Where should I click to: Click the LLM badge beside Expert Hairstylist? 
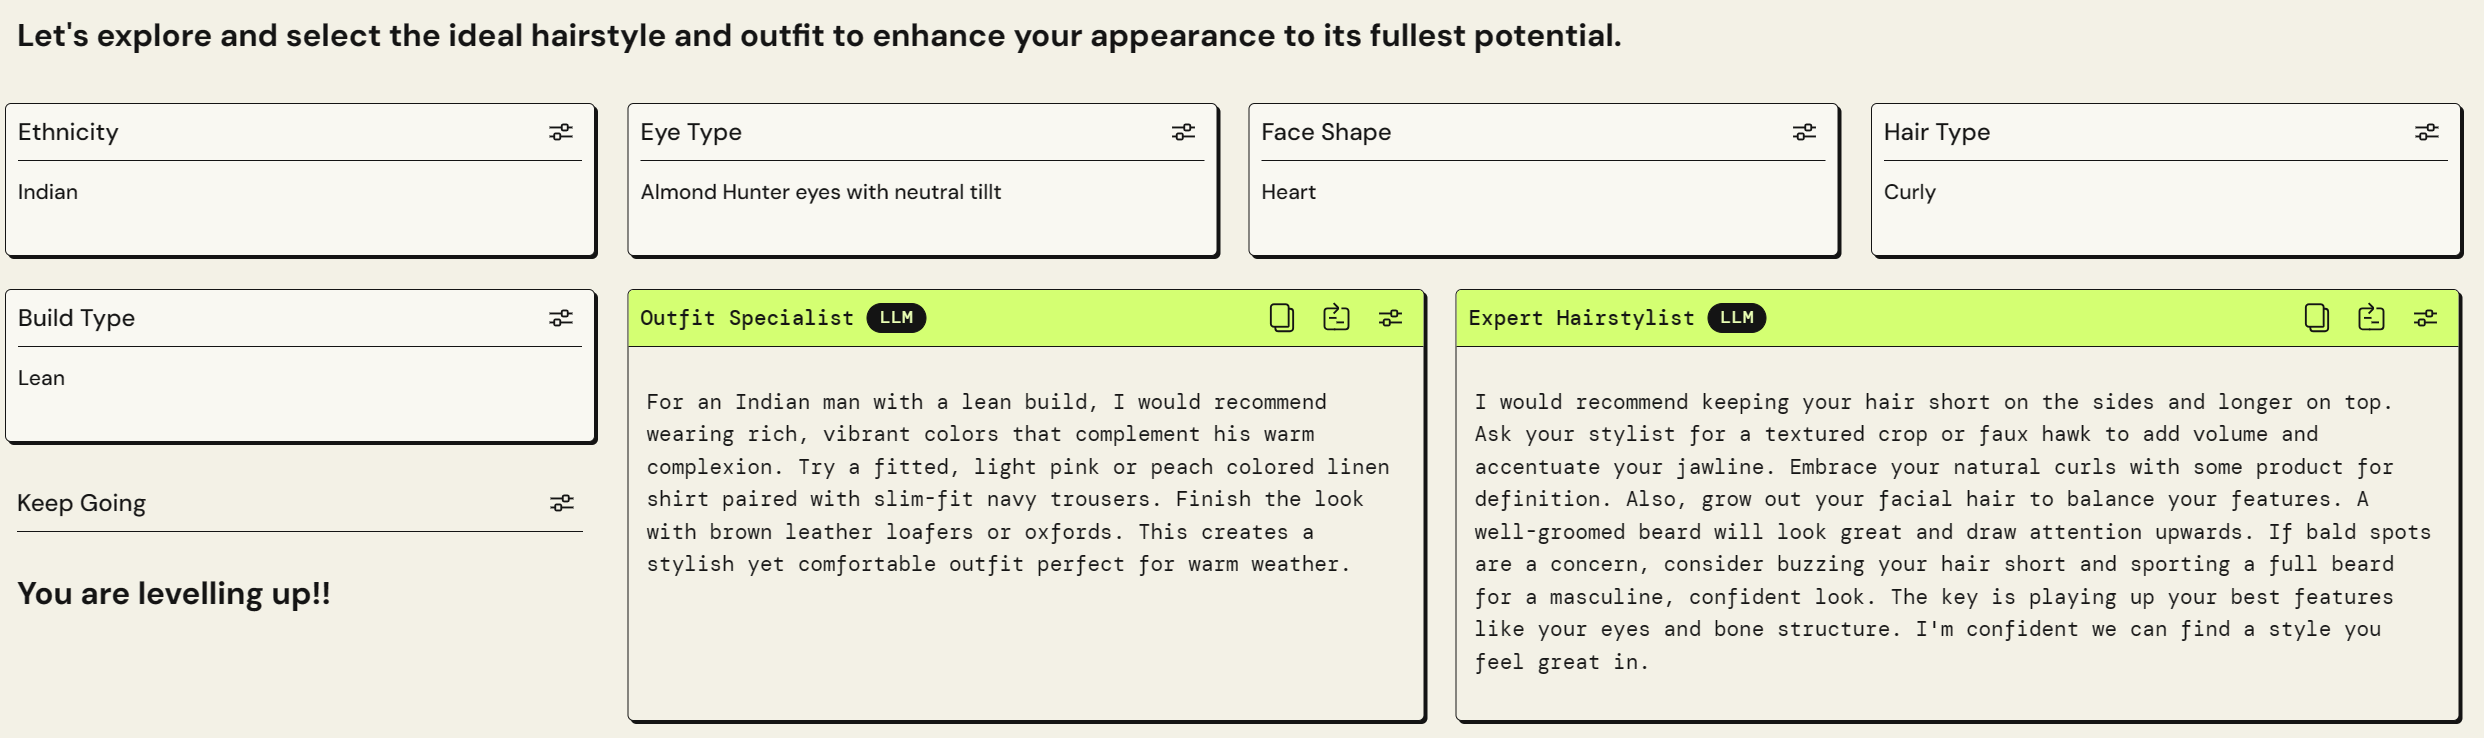pyautogui.click(x=1736, y=318)
